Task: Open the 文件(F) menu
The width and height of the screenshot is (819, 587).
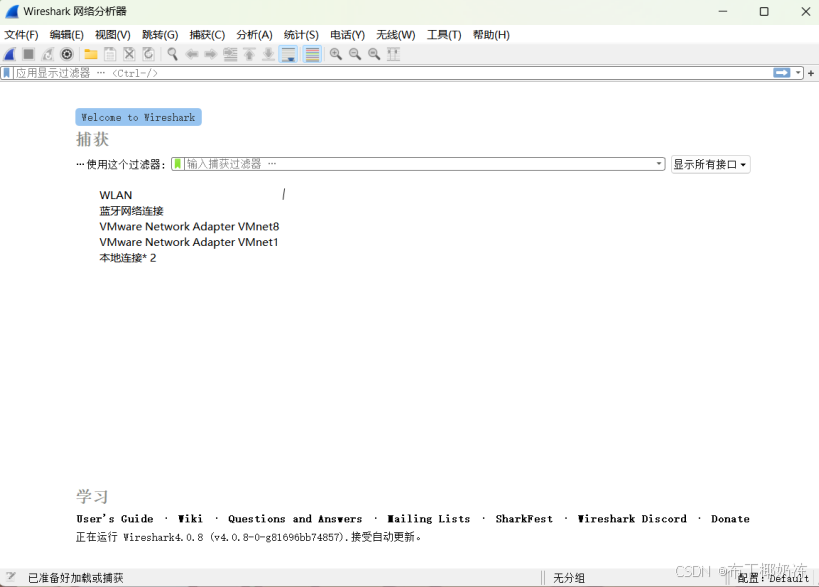Action: pyautogui.click(x=21, y=35)
